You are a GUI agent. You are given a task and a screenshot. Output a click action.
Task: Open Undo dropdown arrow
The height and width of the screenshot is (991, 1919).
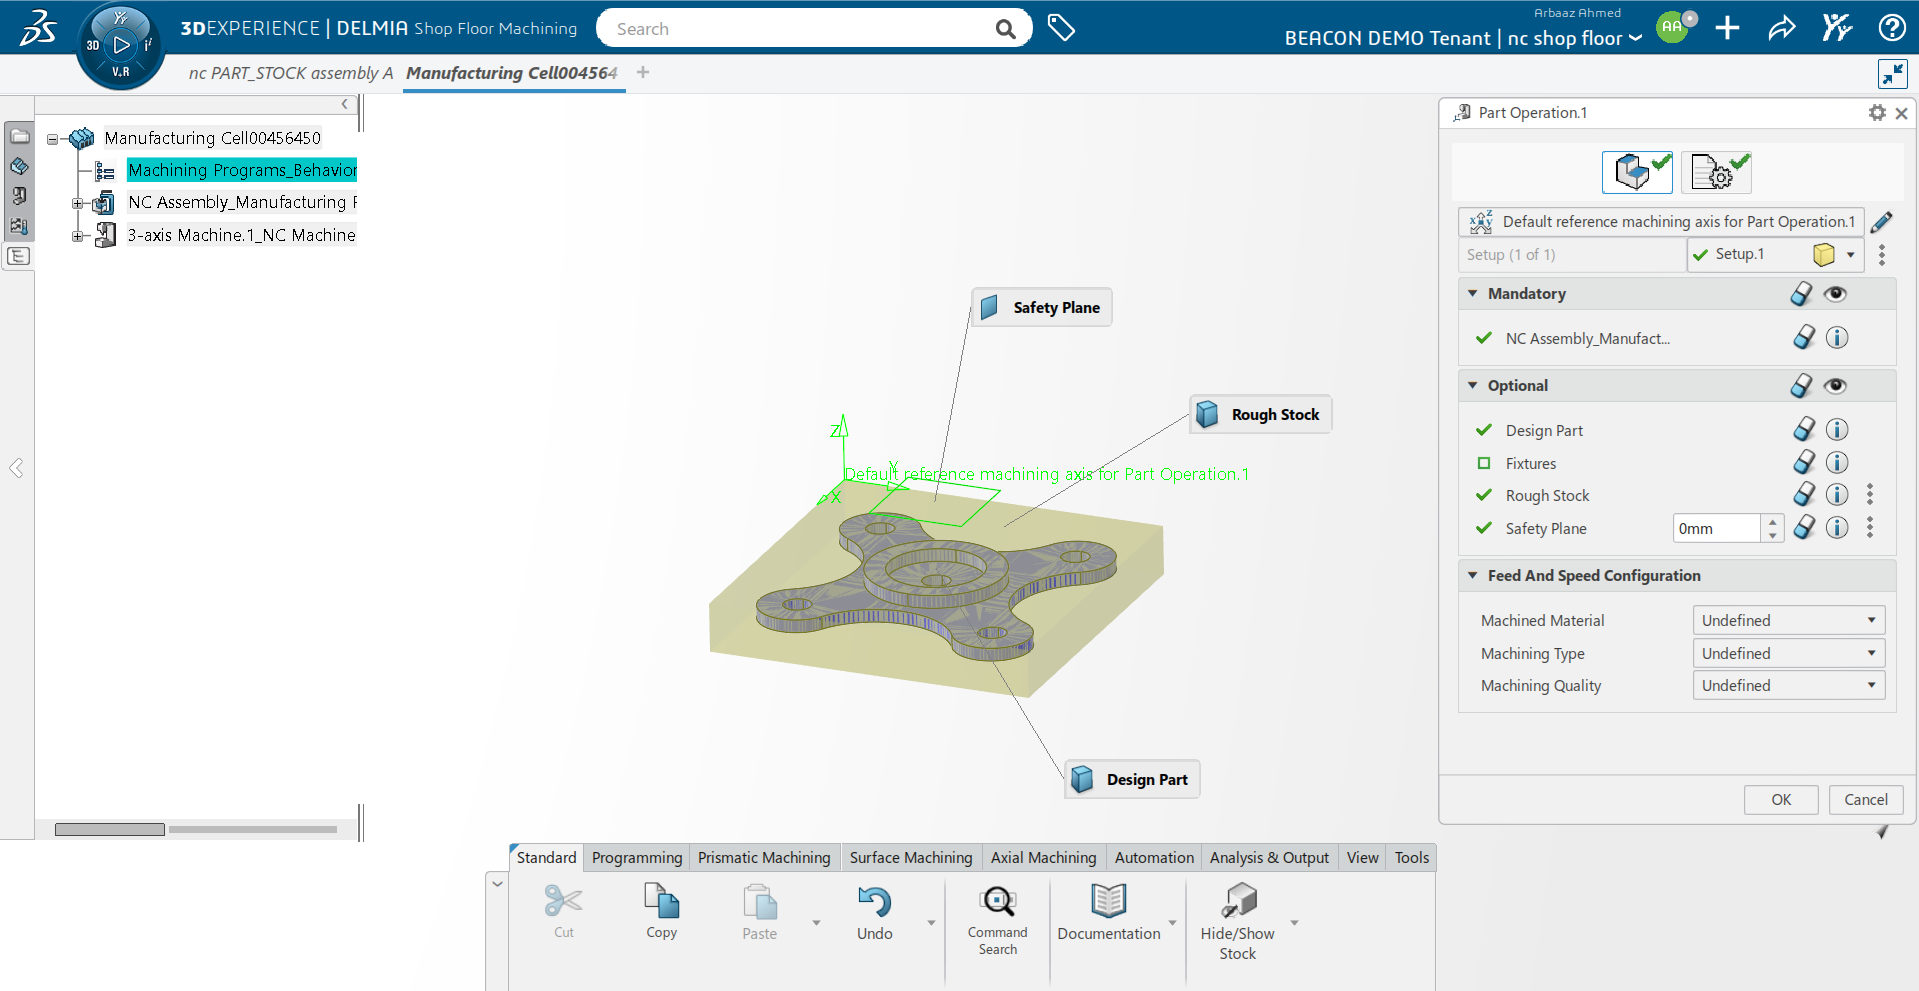pos(931,923)
